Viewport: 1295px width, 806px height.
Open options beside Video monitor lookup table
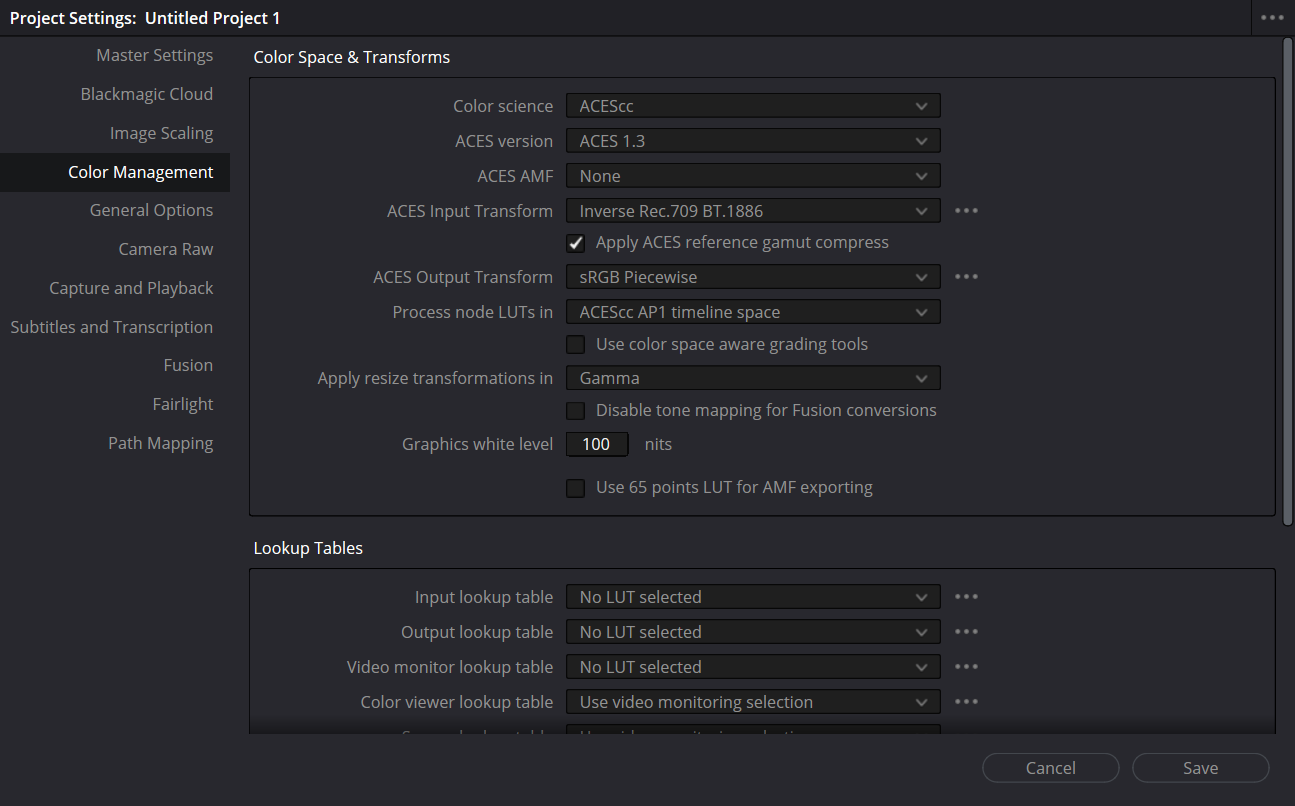click(x=965, y=667)
